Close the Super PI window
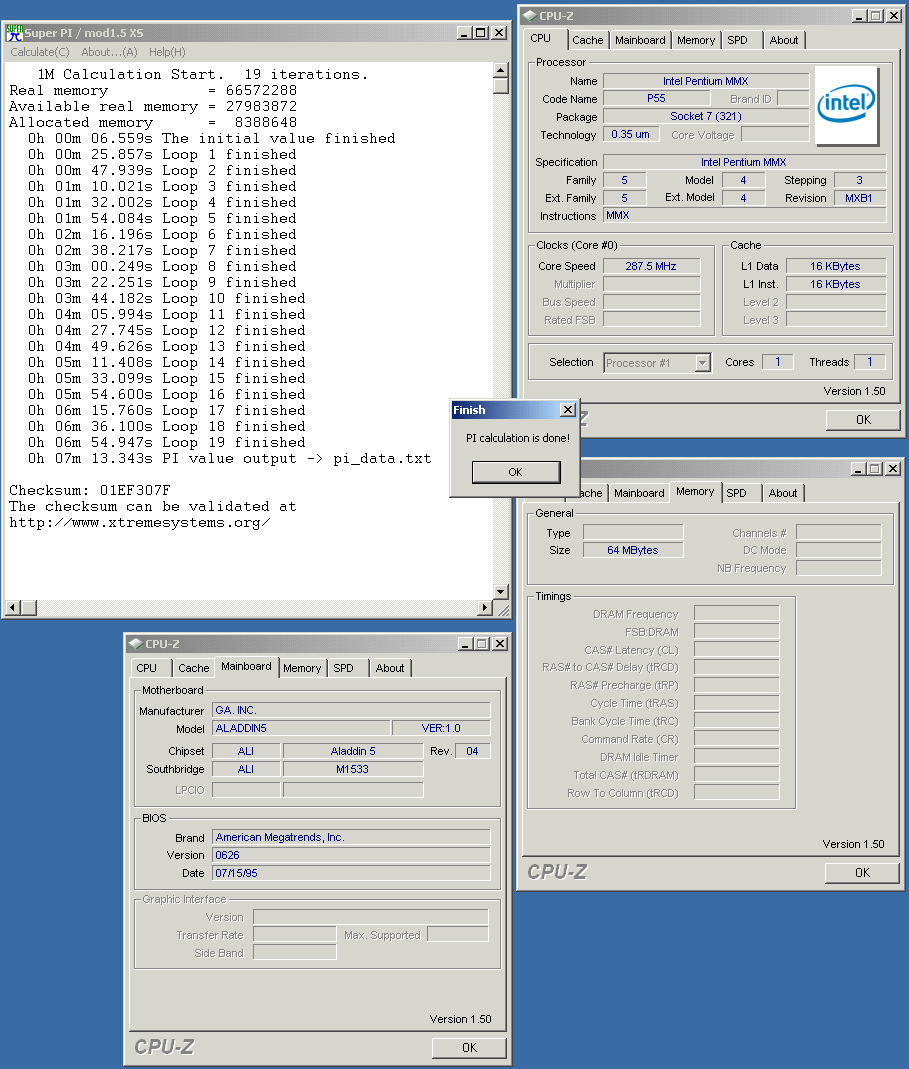The image size is (909, 1069). pos(499,33)
